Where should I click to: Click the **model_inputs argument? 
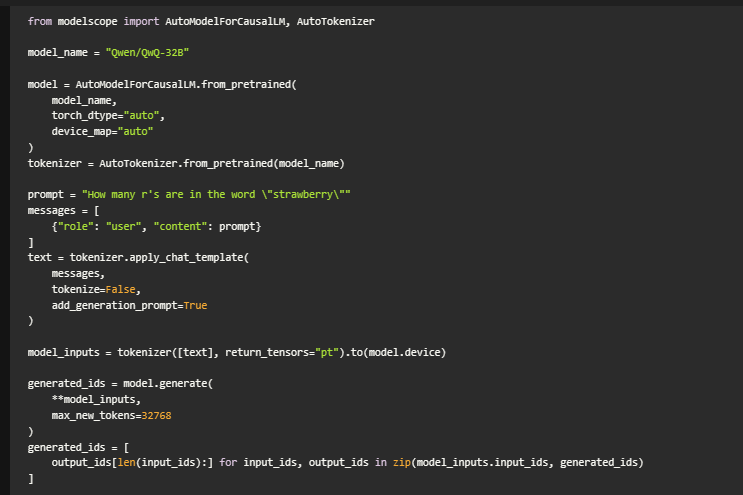click(96, 400)
